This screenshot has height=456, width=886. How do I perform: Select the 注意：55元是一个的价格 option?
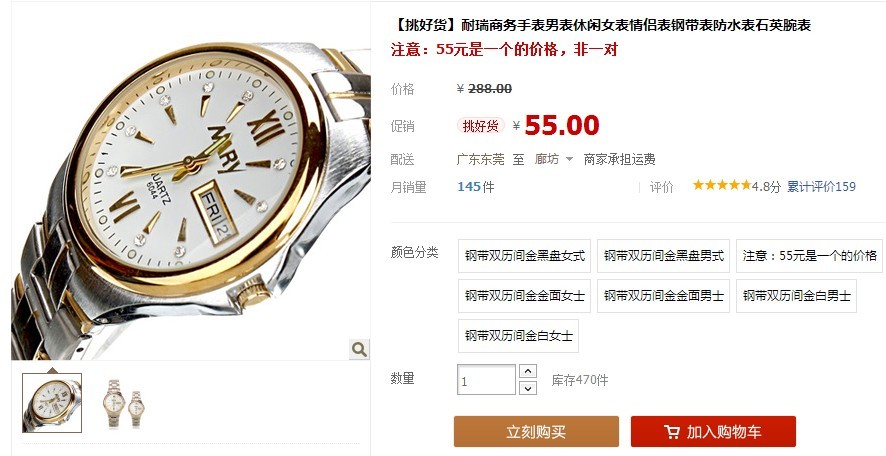[x=809, y=256]
